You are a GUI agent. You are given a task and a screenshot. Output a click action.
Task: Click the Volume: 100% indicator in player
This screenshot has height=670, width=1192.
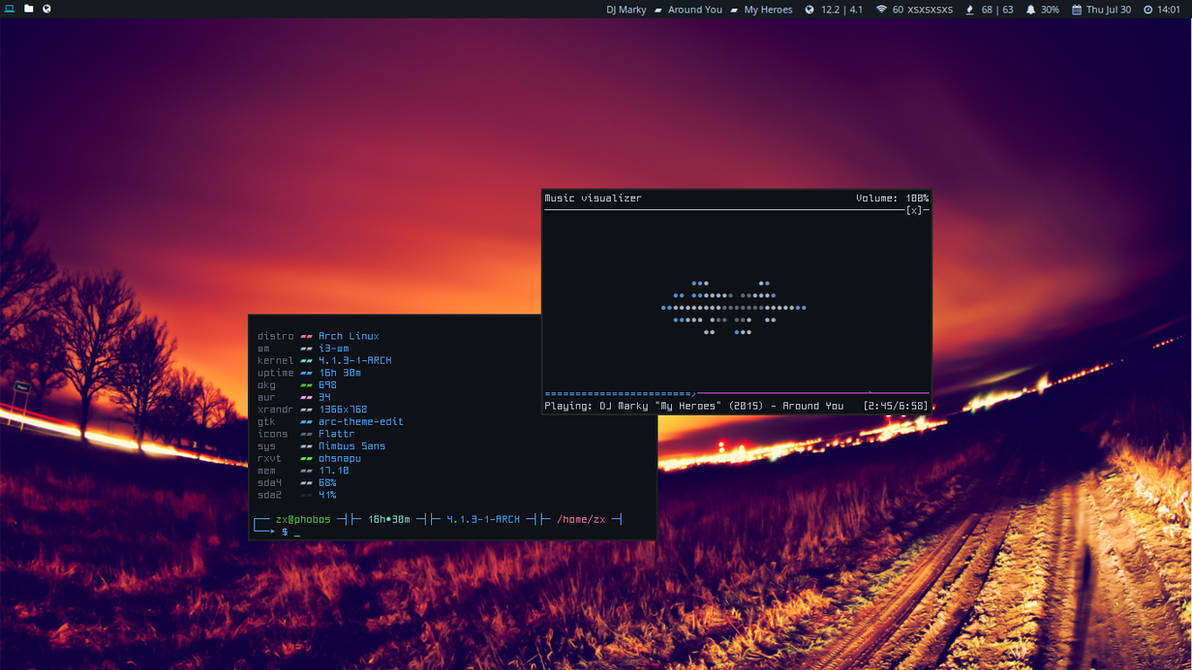coord(892,198)
